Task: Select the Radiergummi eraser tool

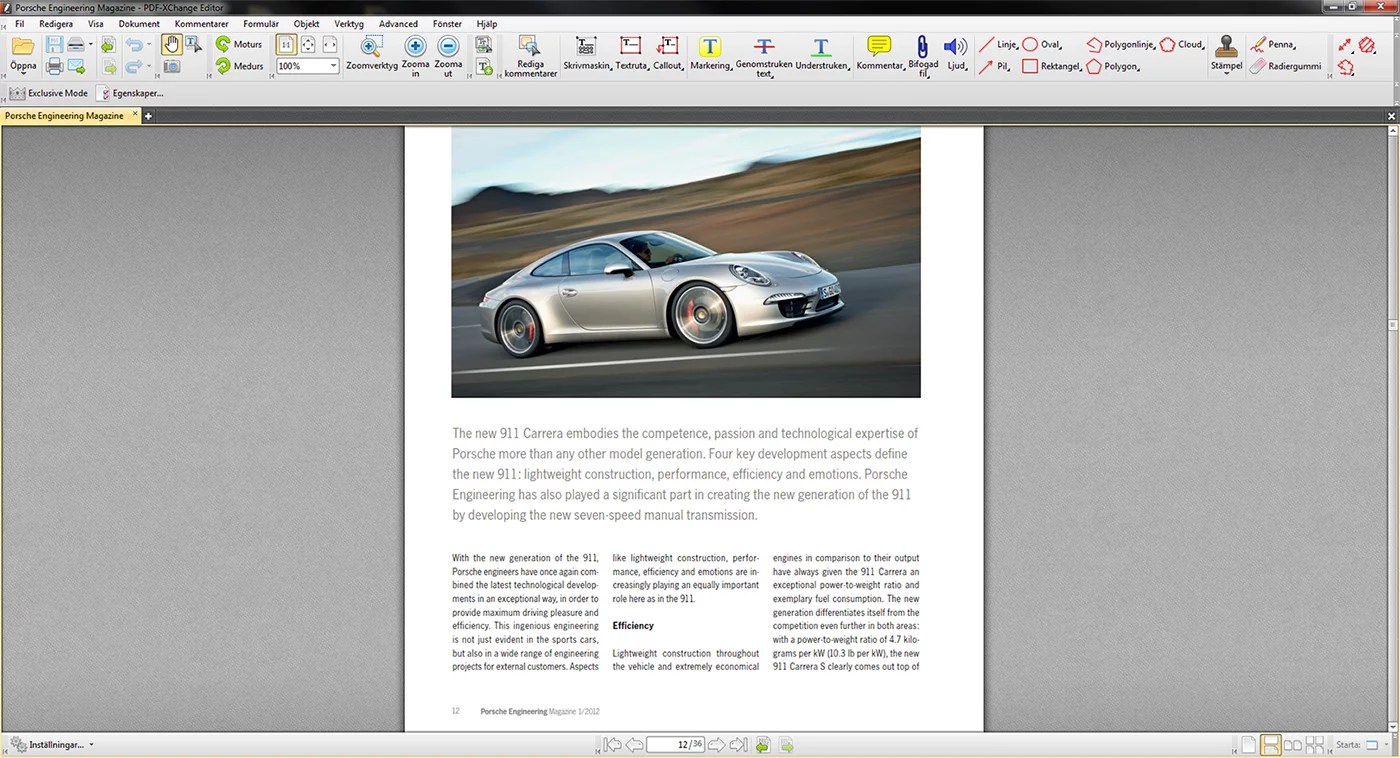Action: (x=1286, y=67)
